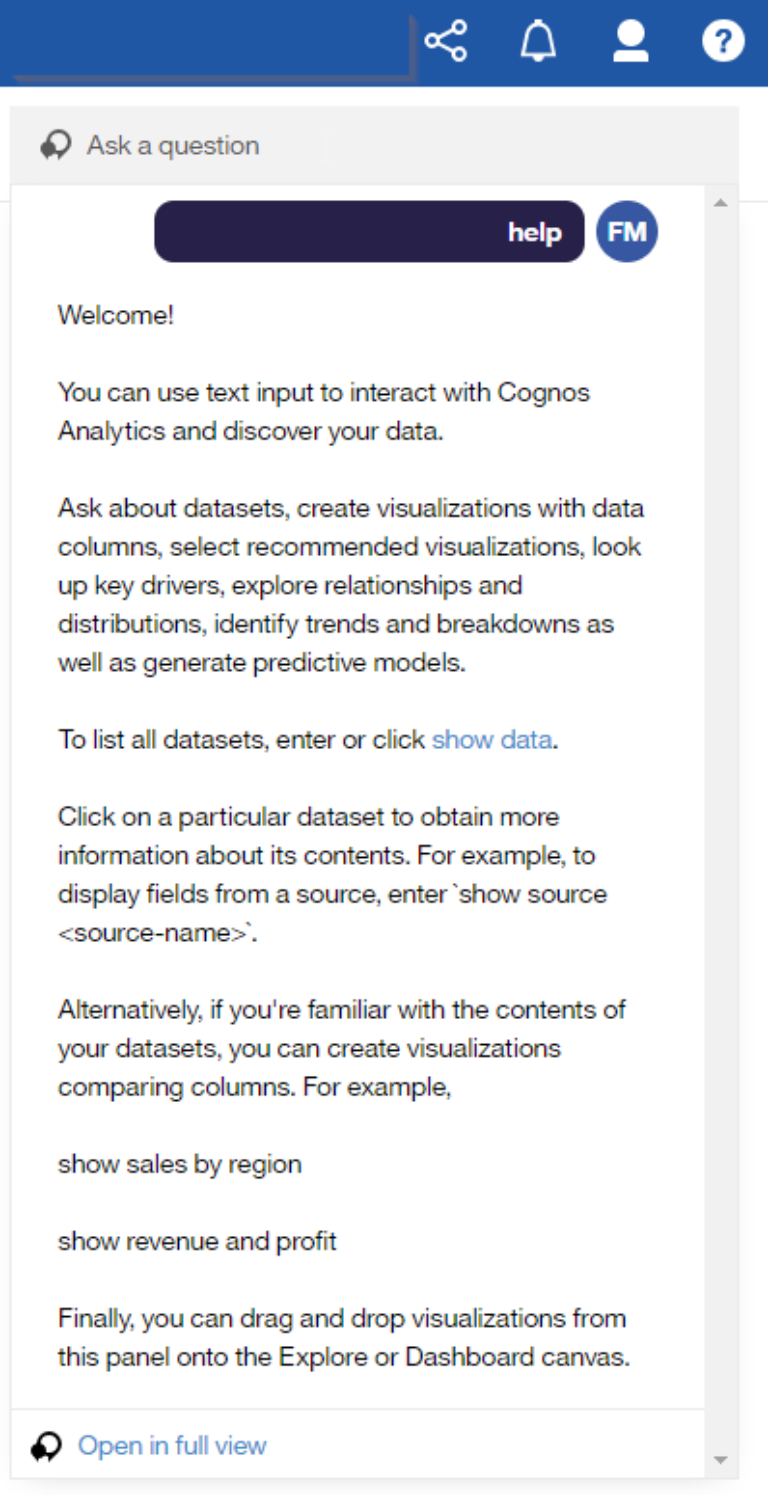Click the <source-name> example text

click(x=157, y=933)
